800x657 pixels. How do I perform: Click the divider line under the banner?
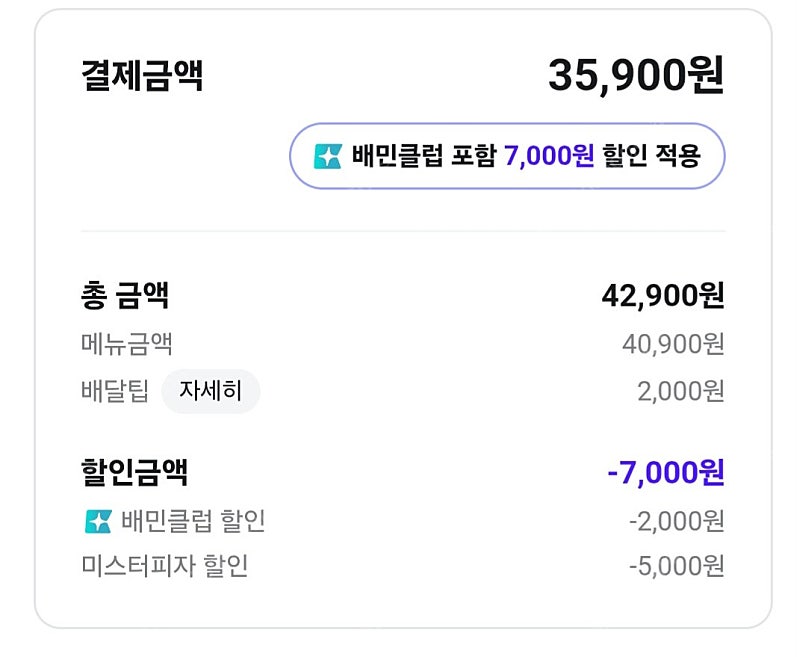[403, 231]
